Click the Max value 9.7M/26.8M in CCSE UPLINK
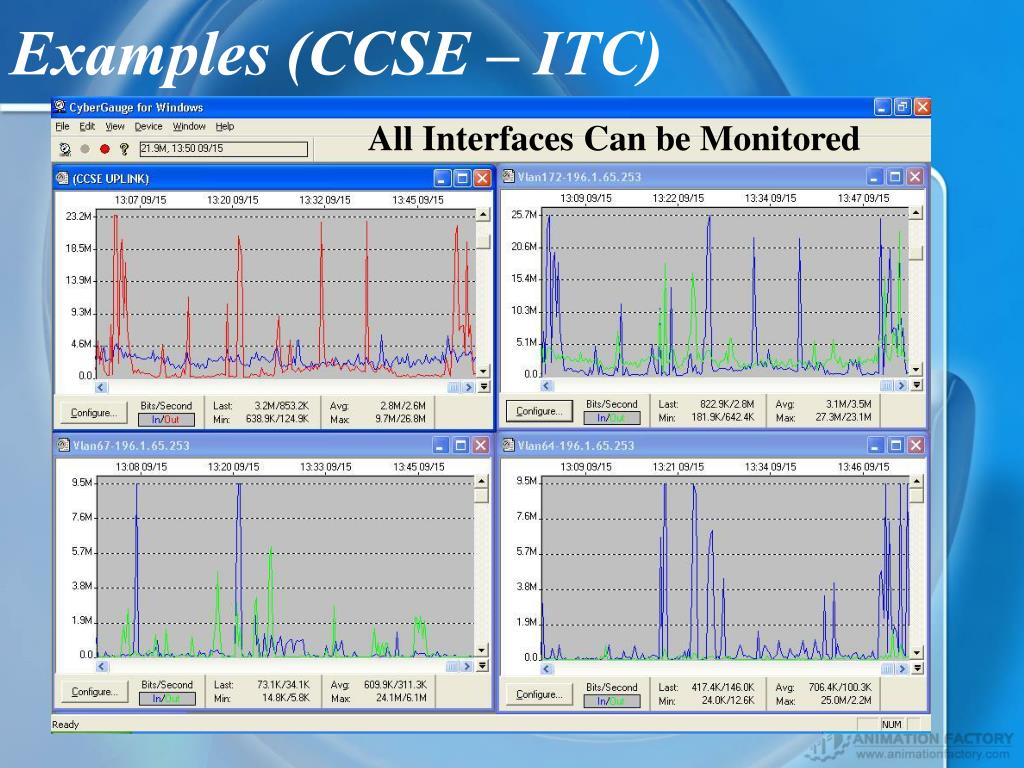 click(400, 419)
